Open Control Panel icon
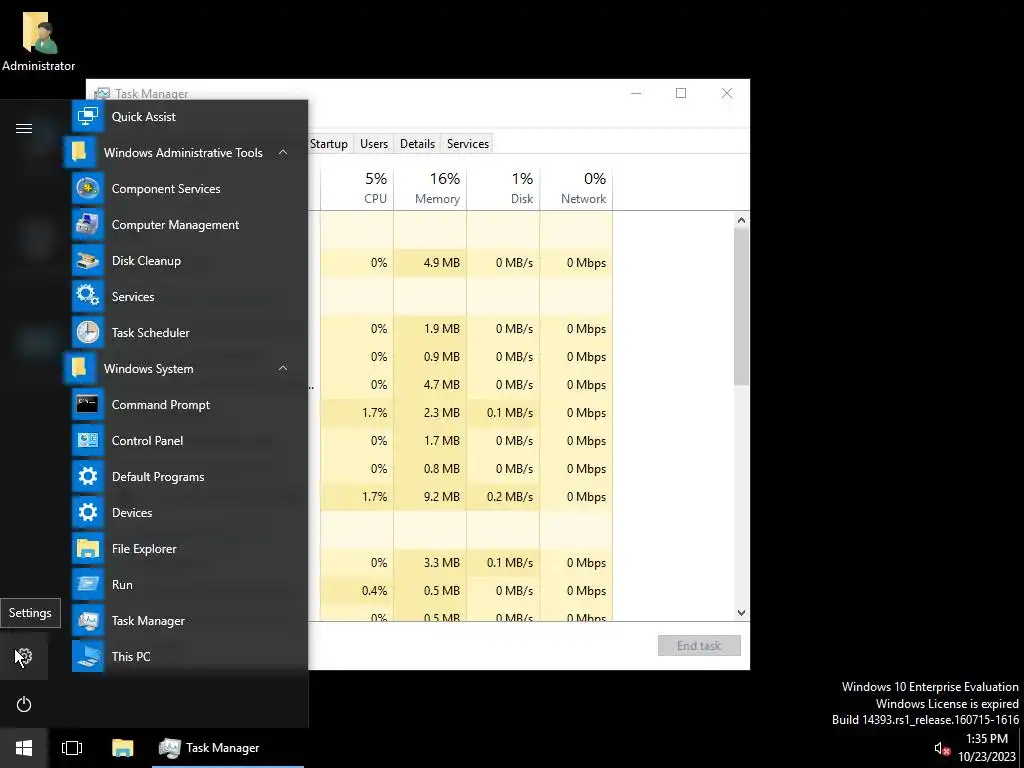The height and width of the screenshot is (768, 1024). click(88, 441)
